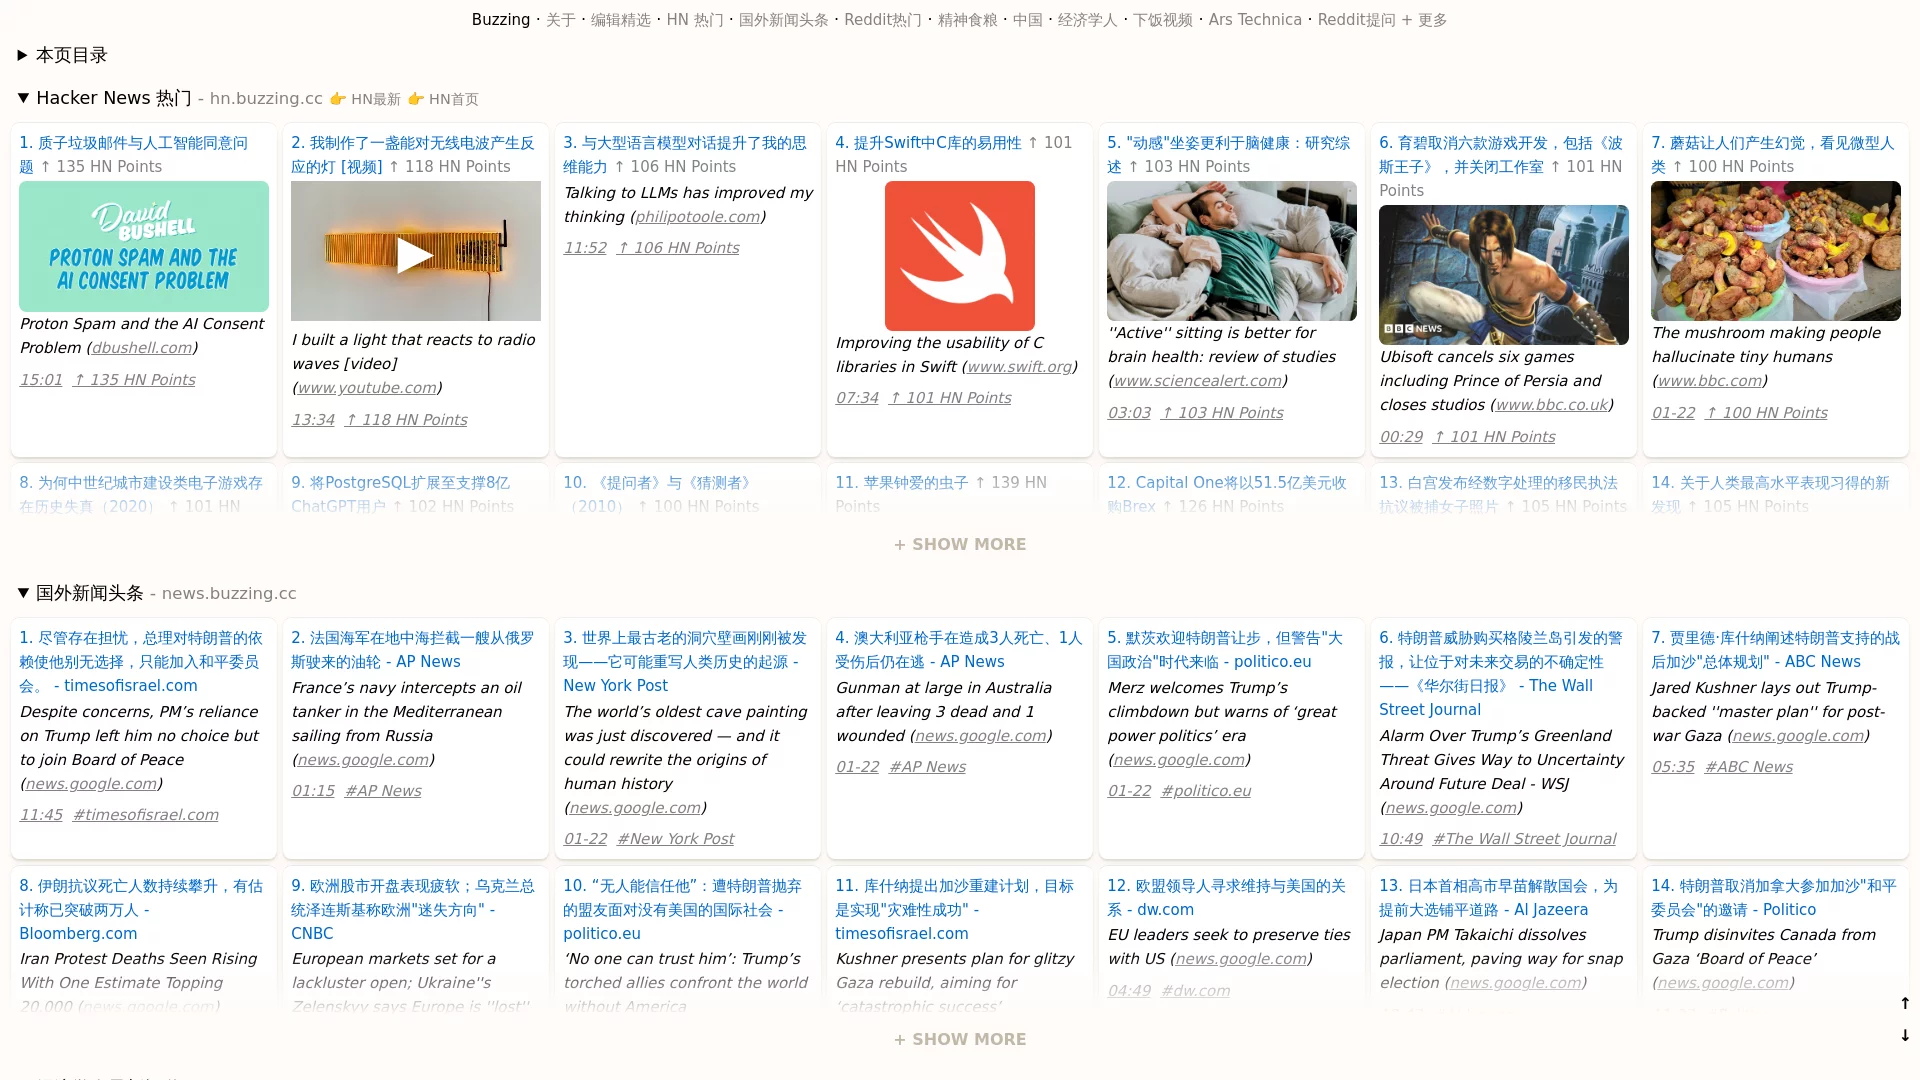Image resolution: width=1920 pixels, height=1080 pixels.
Task: Click the man sleeping on couch thumbnail
Action: (x=1231, y=251)
